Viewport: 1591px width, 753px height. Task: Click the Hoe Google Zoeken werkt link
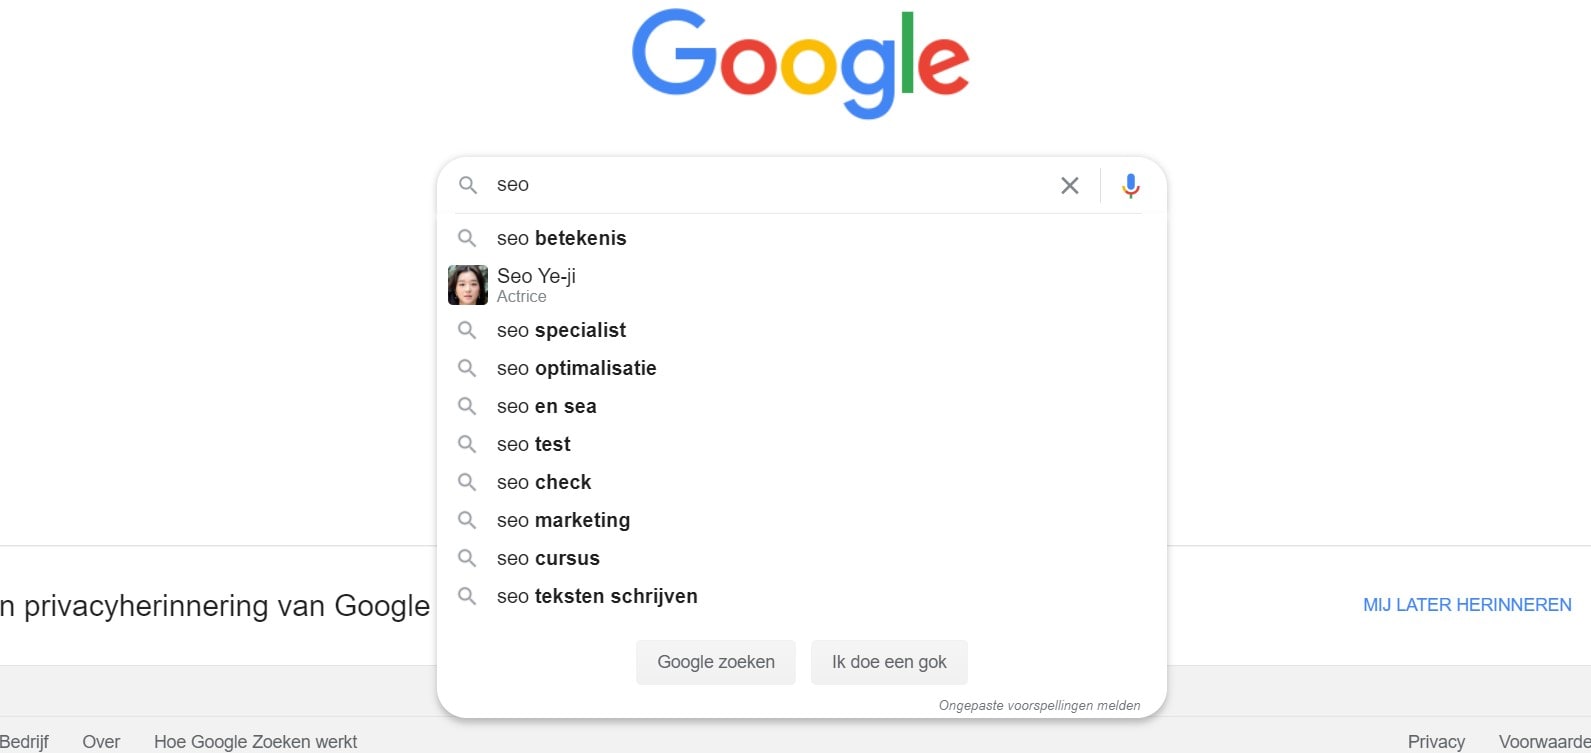pos(255,741)
